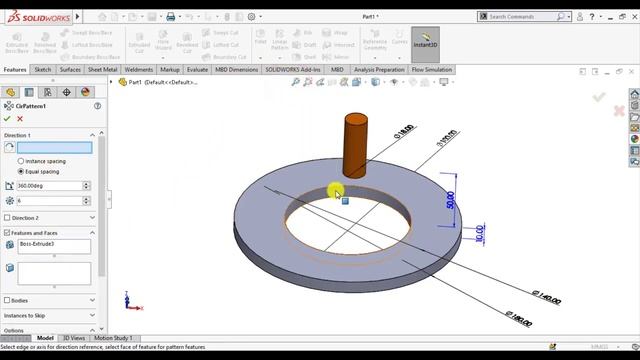Screen dimensions: 640x360
Task: Open View Settings monitor icon
Action: (444, 82)
